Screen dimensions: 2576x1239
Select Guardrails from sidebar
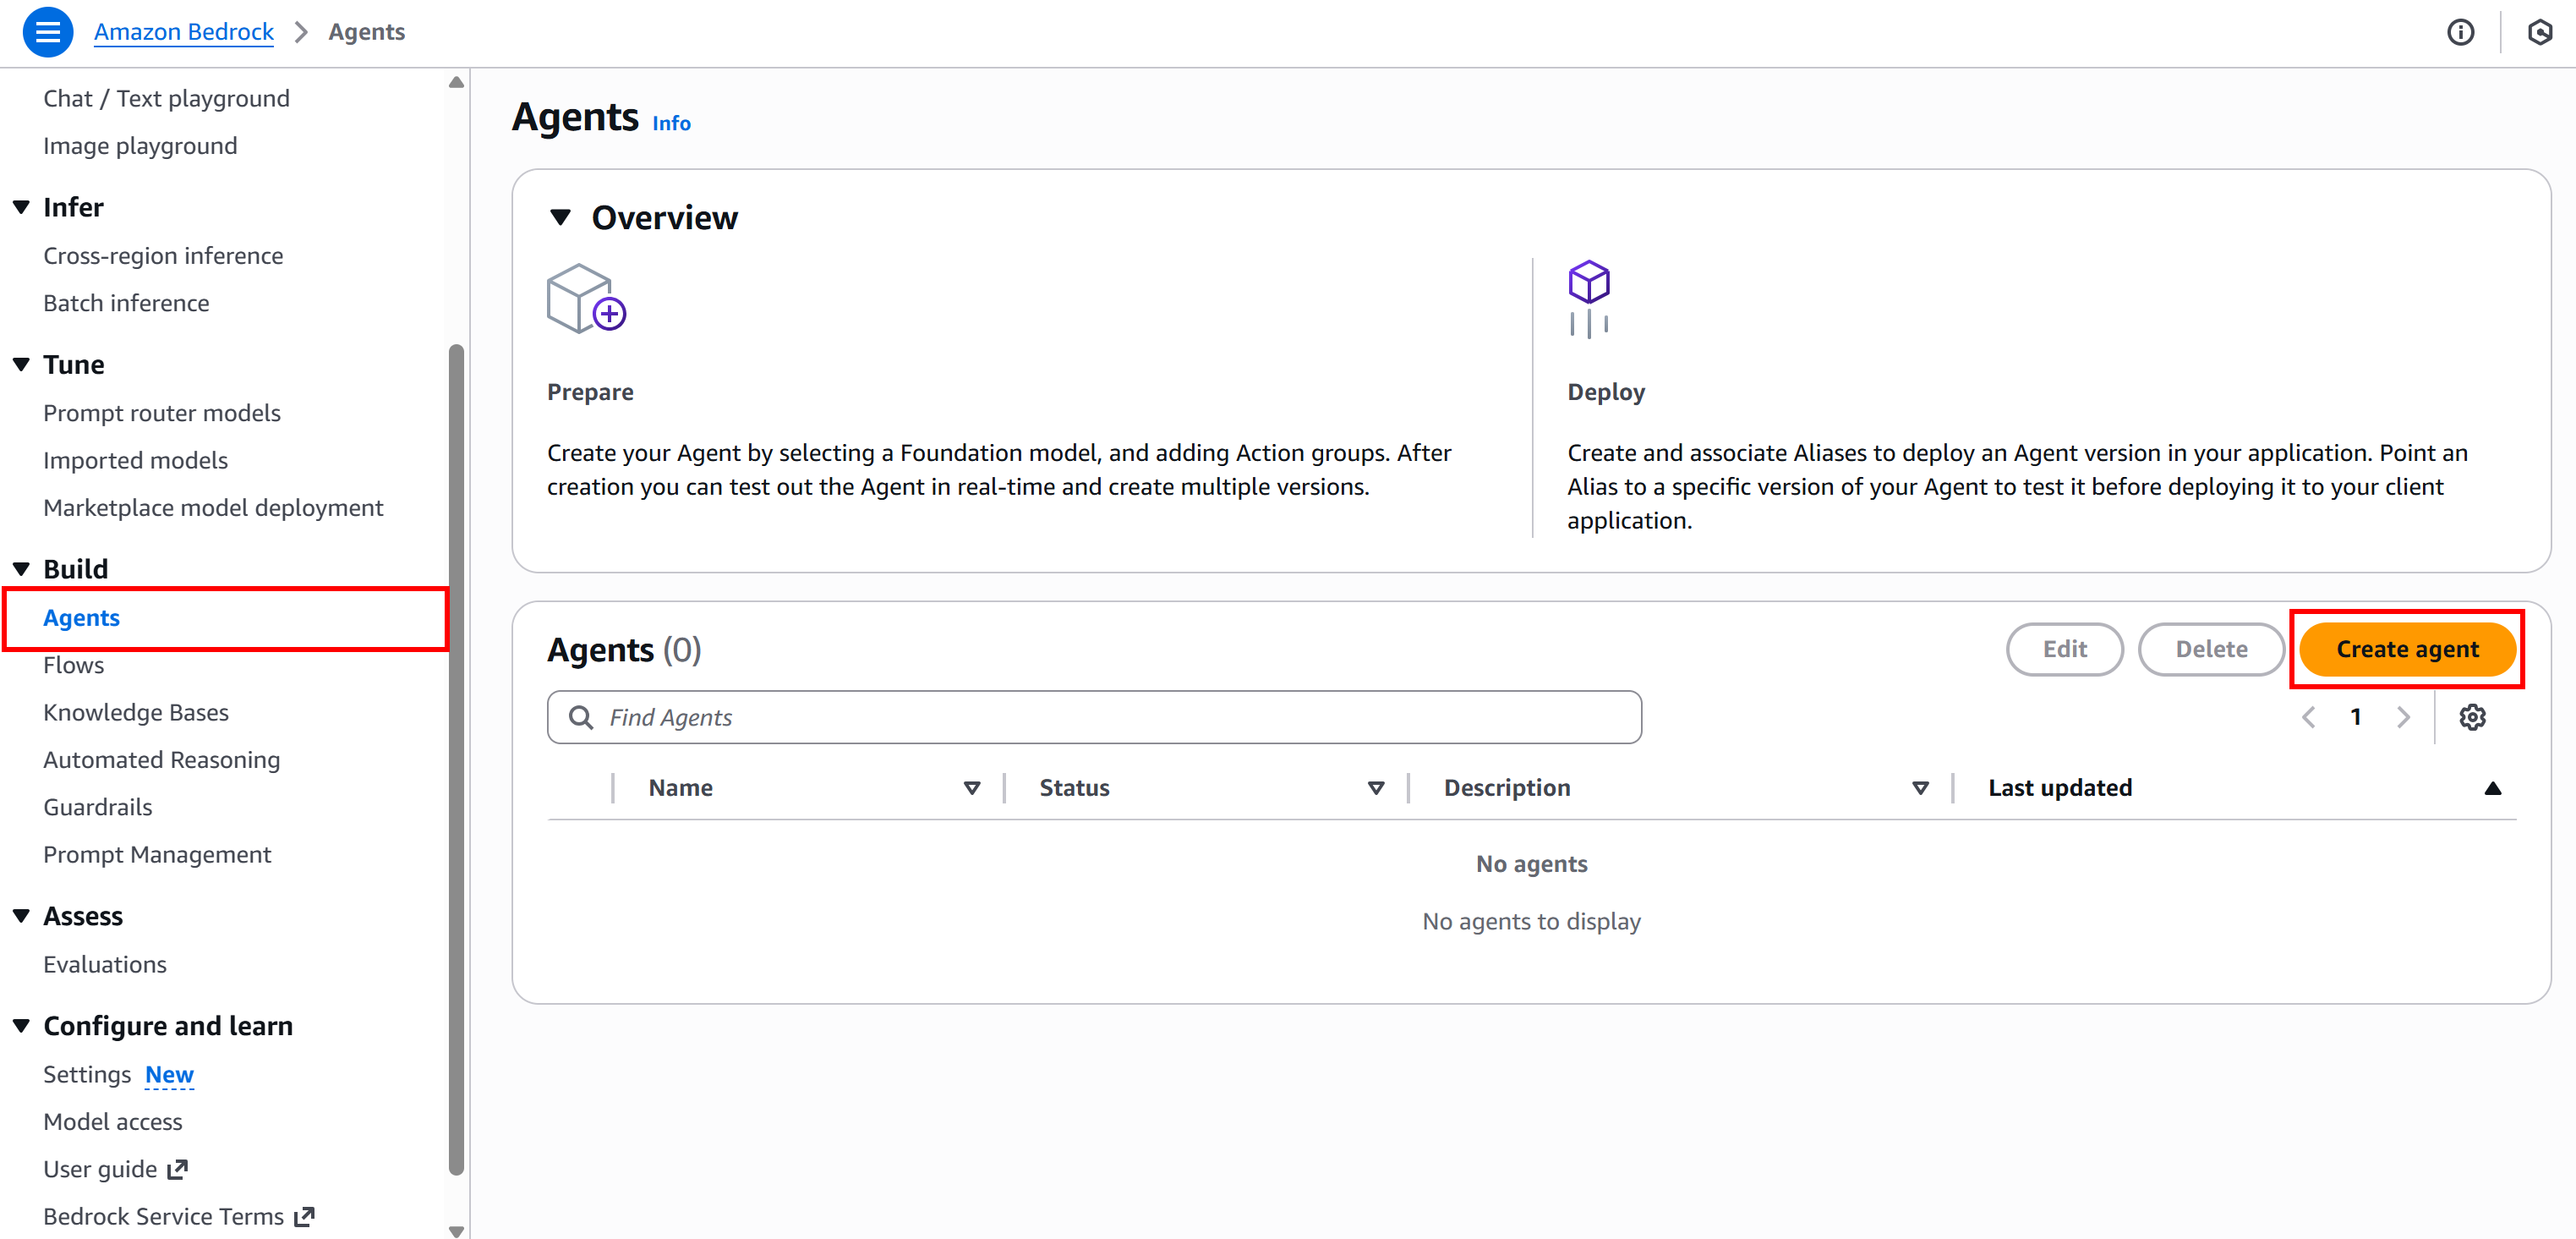click(x=97, y=807)
